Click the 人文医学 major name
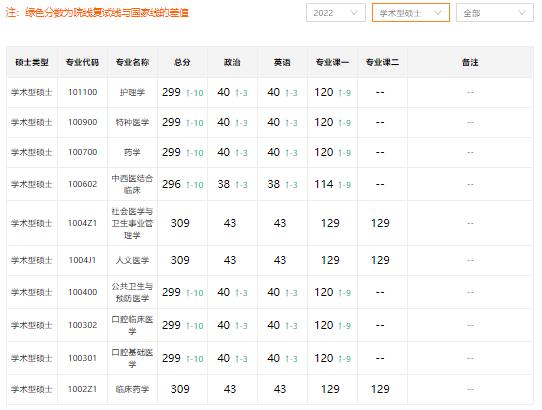542x410 pixels. [132, 260]
